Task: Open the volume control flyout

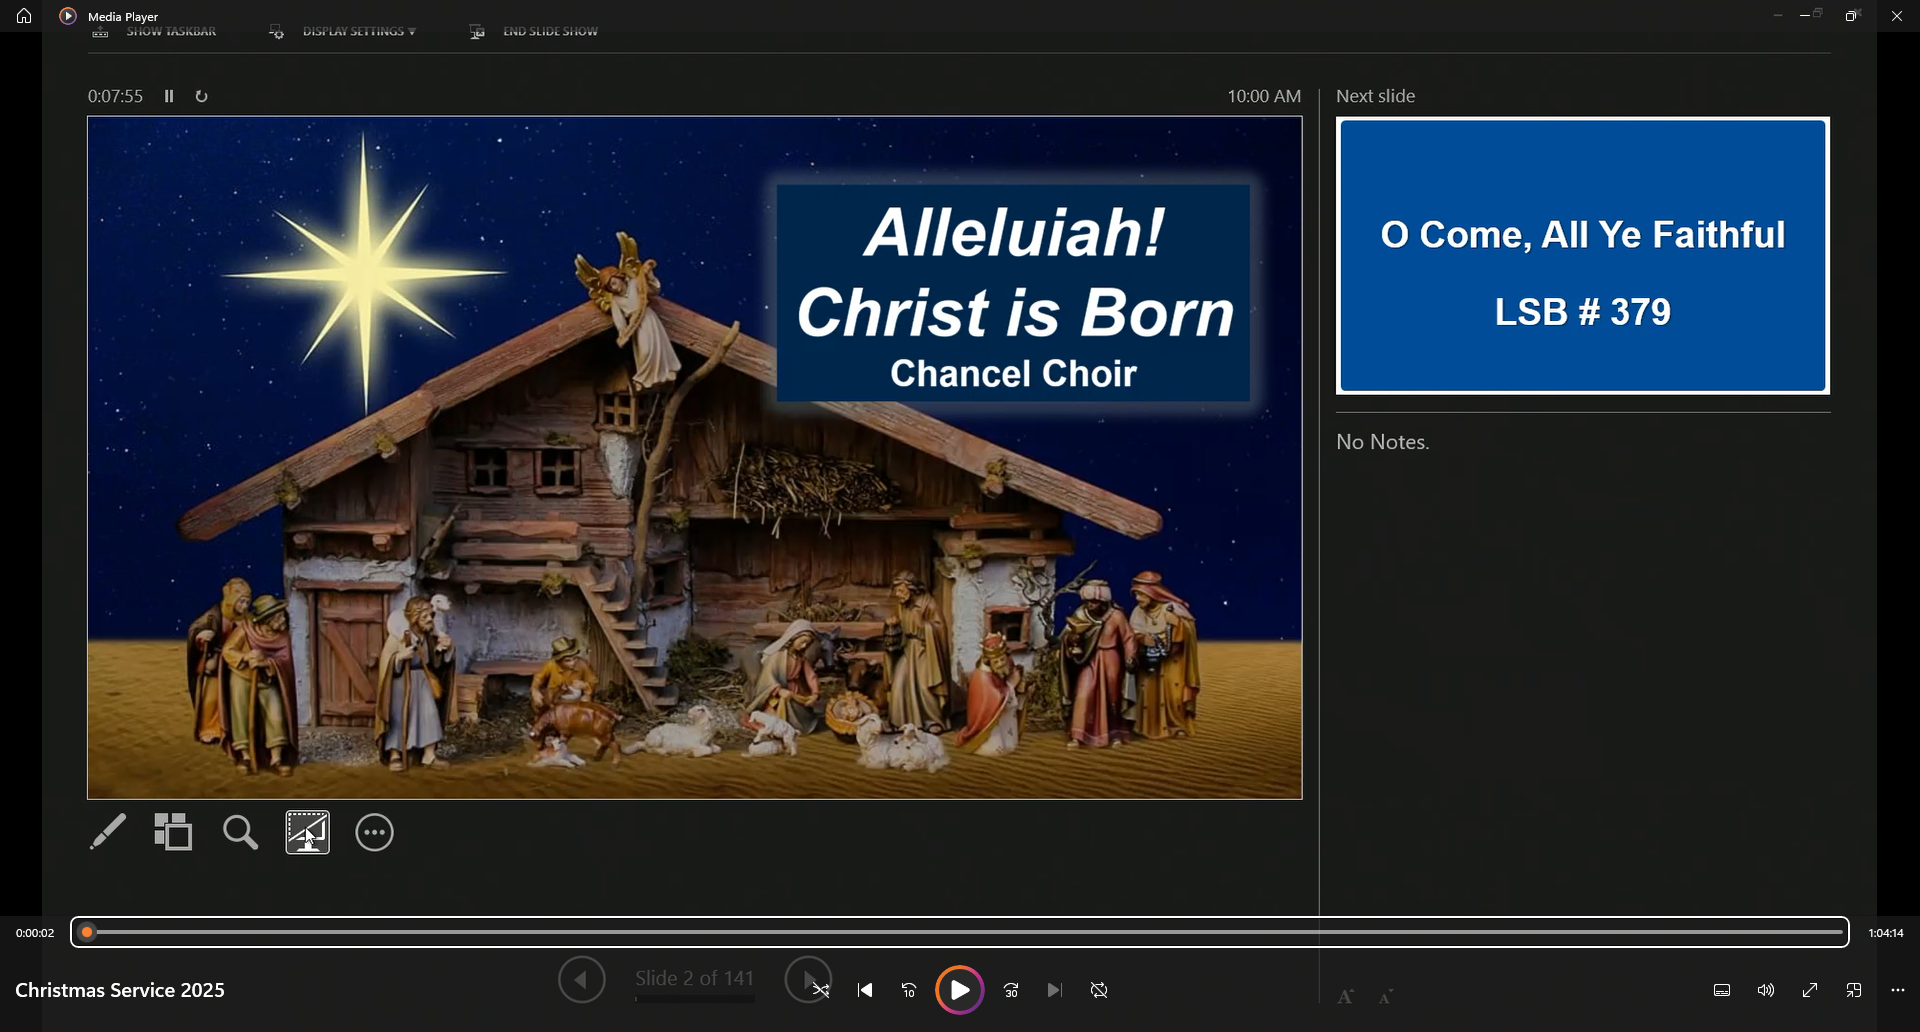Action: 1766,990
